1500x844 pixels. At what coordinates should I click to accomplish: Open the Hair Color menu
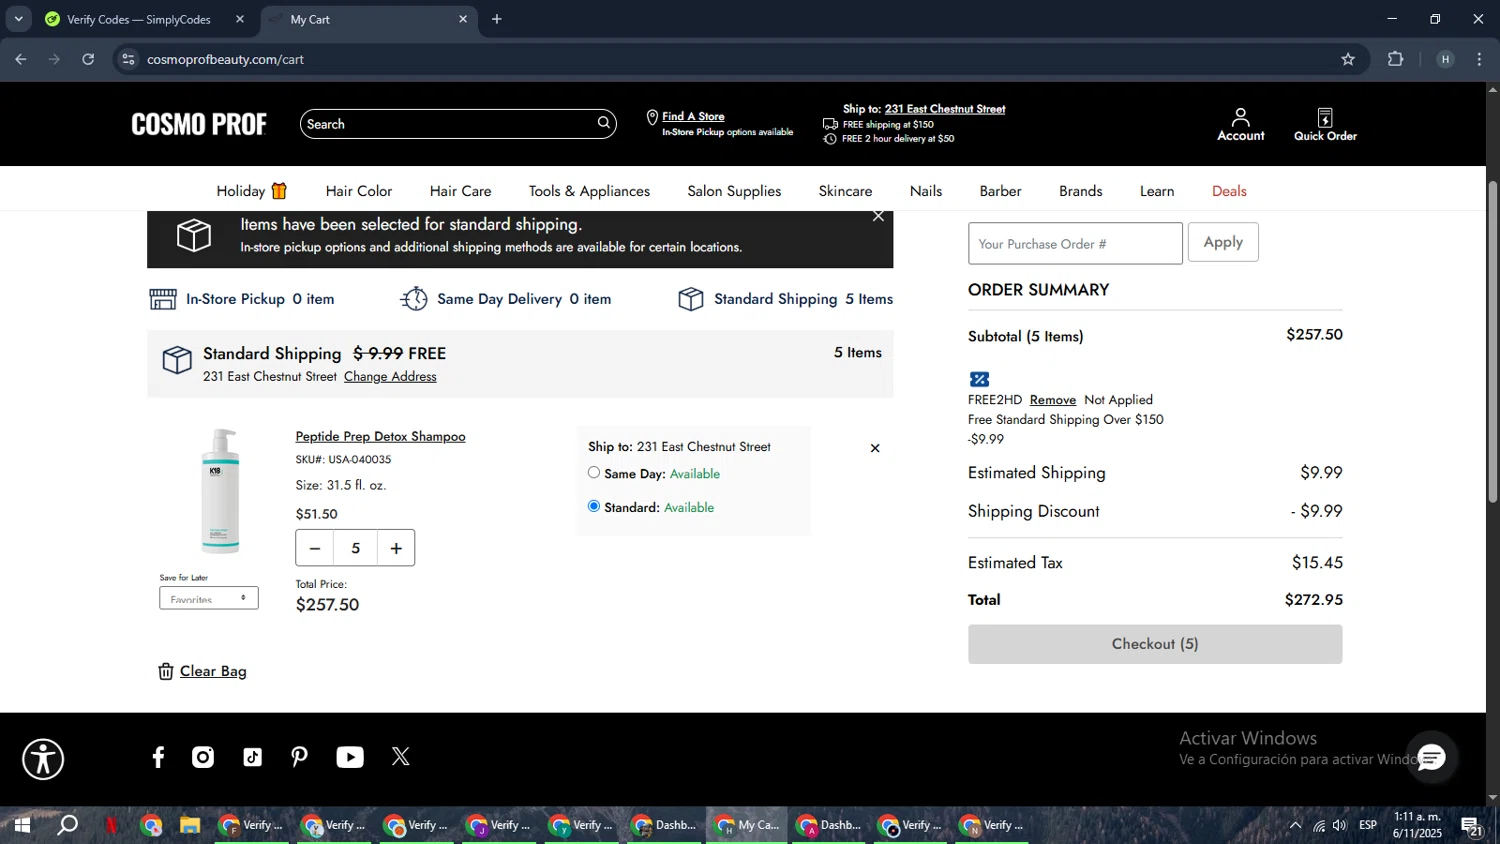click(x=358, y=191)
